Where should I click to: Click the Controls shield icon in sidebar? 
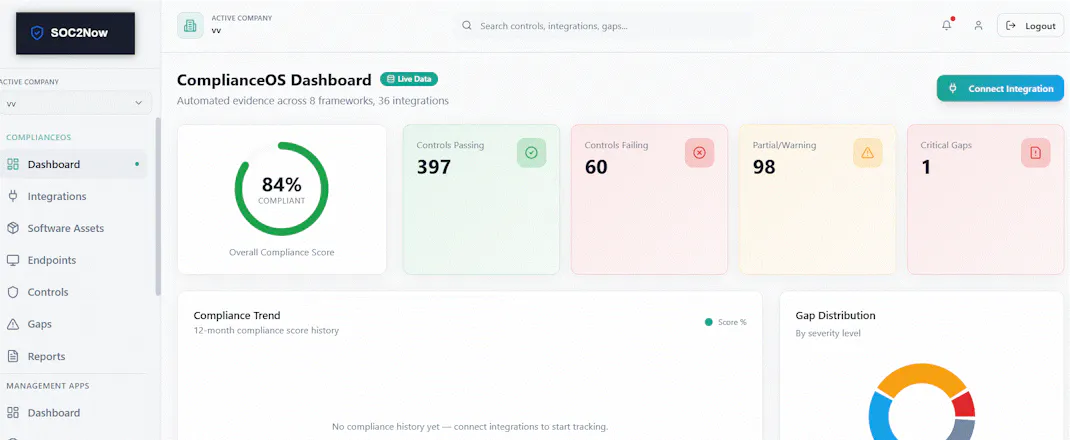coord(13,292)
